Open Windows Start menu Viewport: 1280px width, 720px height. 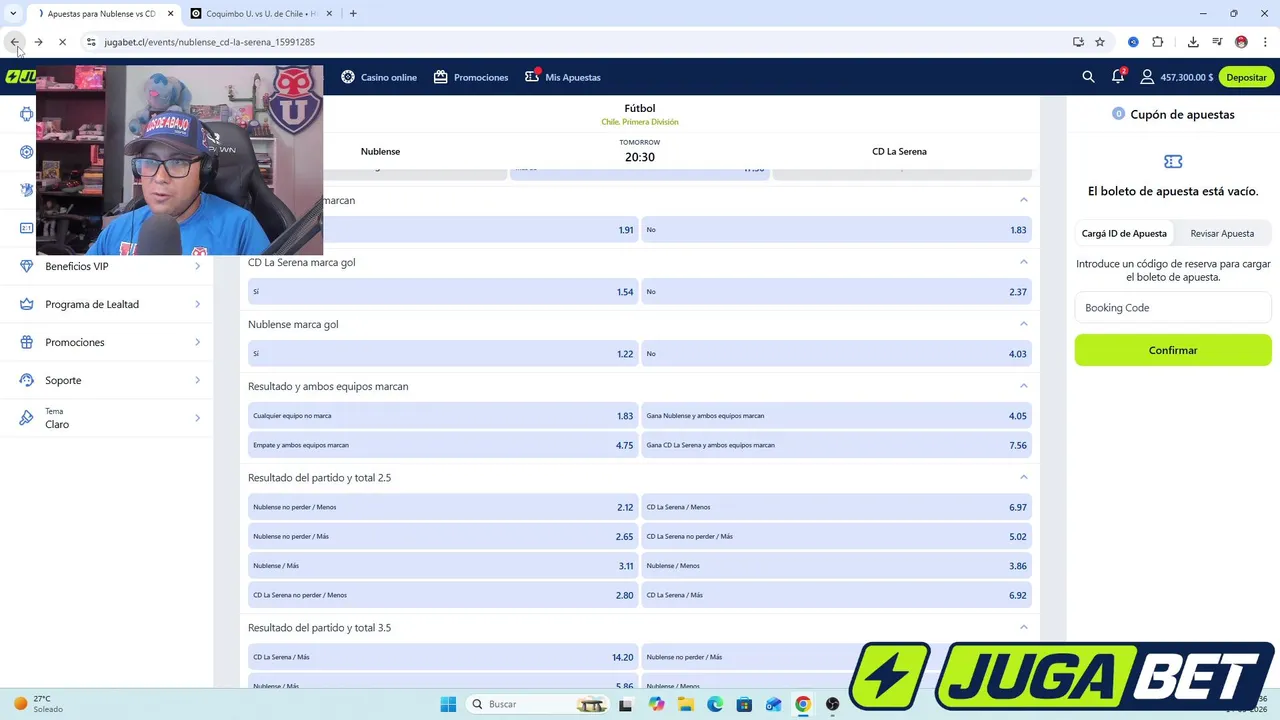[448, 704]
